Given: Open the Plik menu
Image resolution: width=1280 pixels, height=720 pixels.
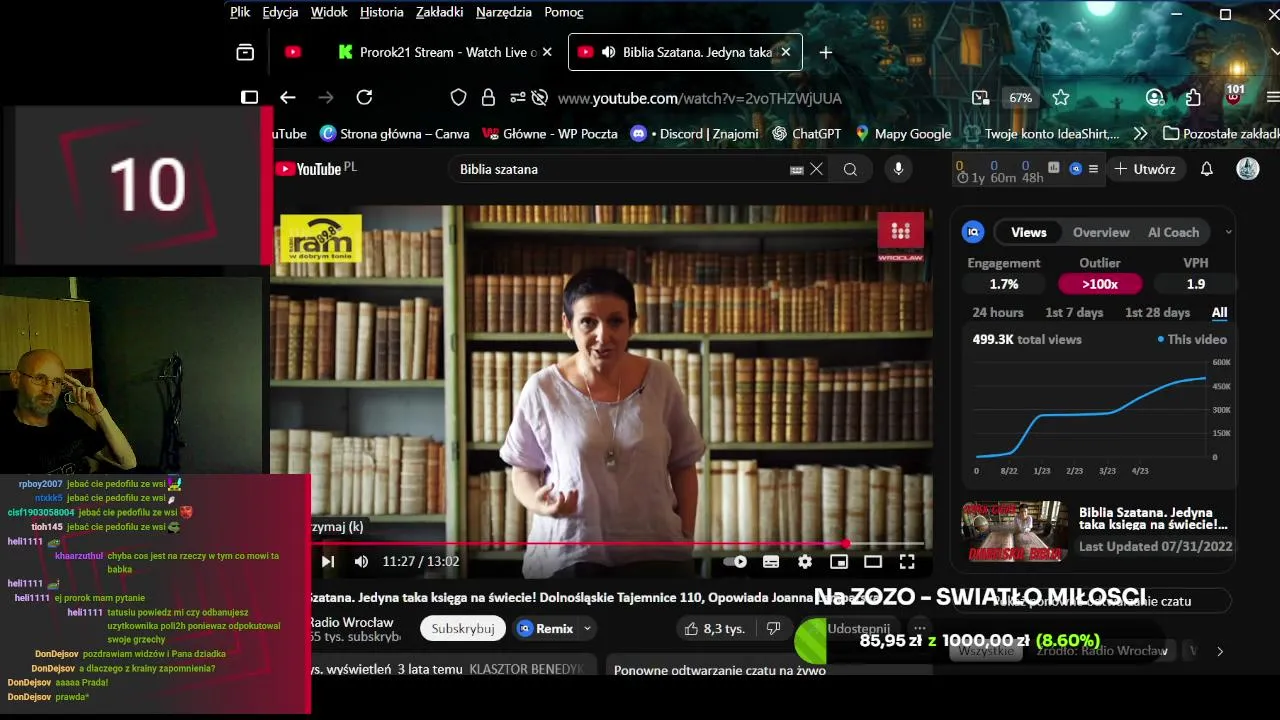Looking at the screenshot, I should click(x=240, y=12).
